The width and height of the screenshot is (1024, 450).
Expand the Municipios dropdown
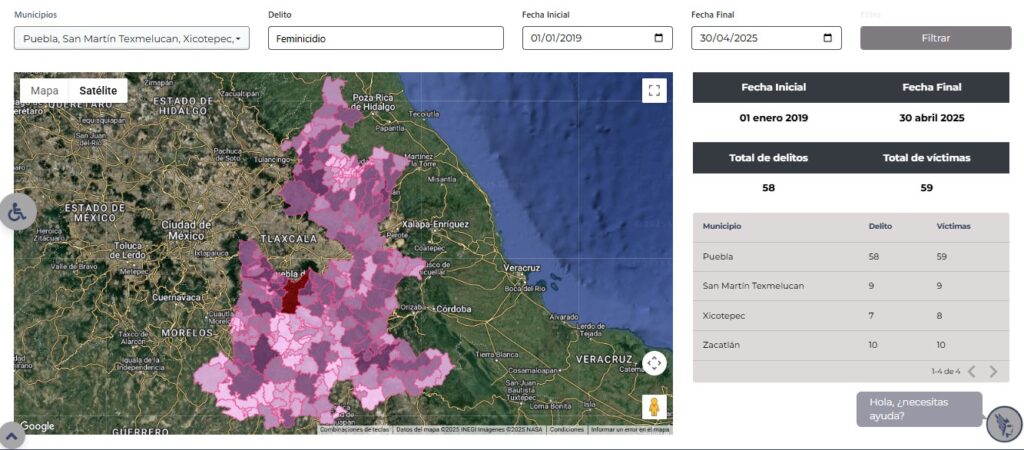131,38
